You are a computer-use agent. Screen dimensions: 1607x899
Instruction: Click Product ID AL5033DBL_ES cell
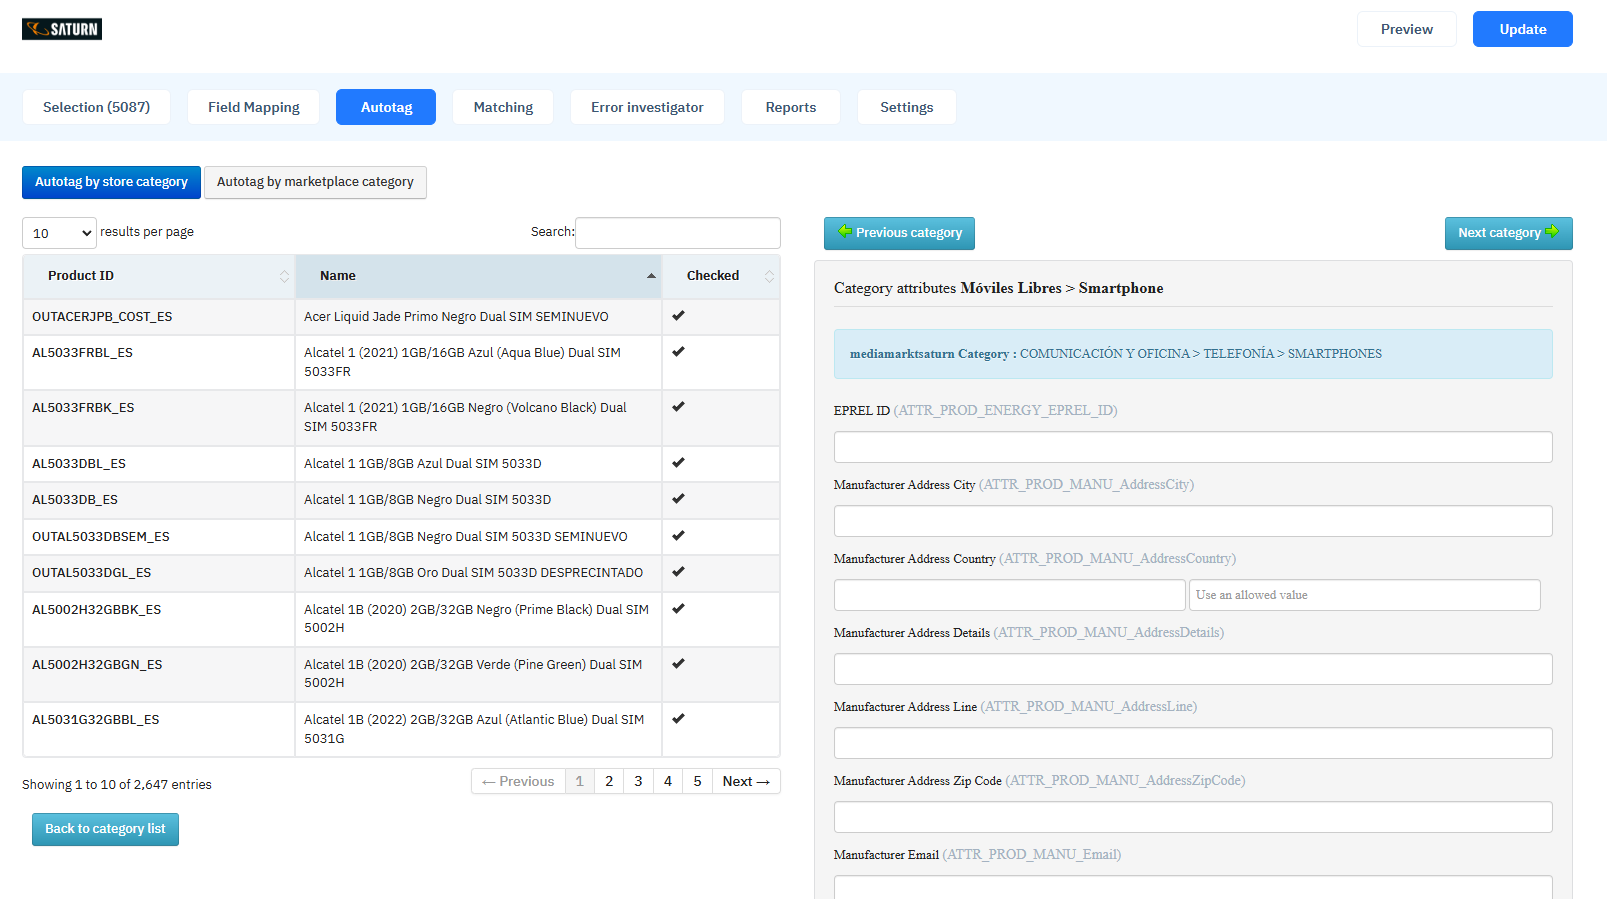click(159, 464)
